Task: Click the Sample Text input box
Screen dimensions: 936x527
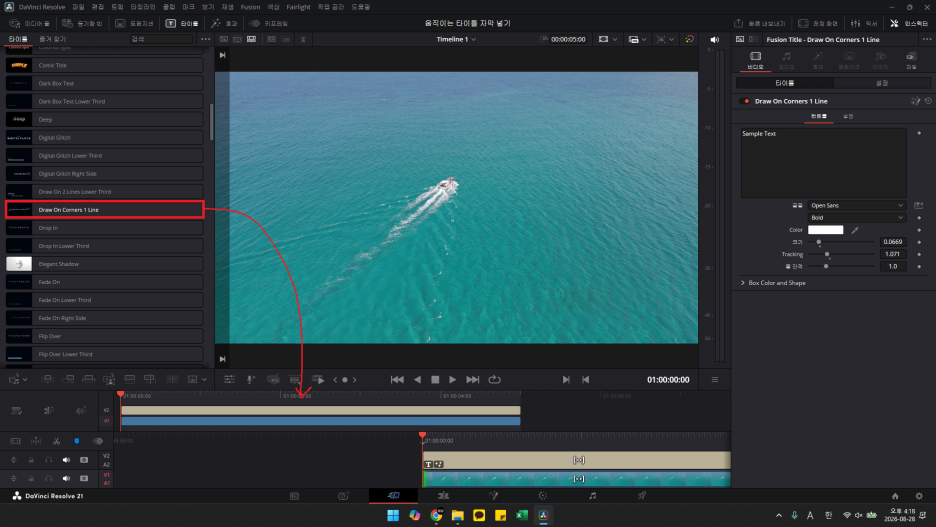Action: pos(824,162)
